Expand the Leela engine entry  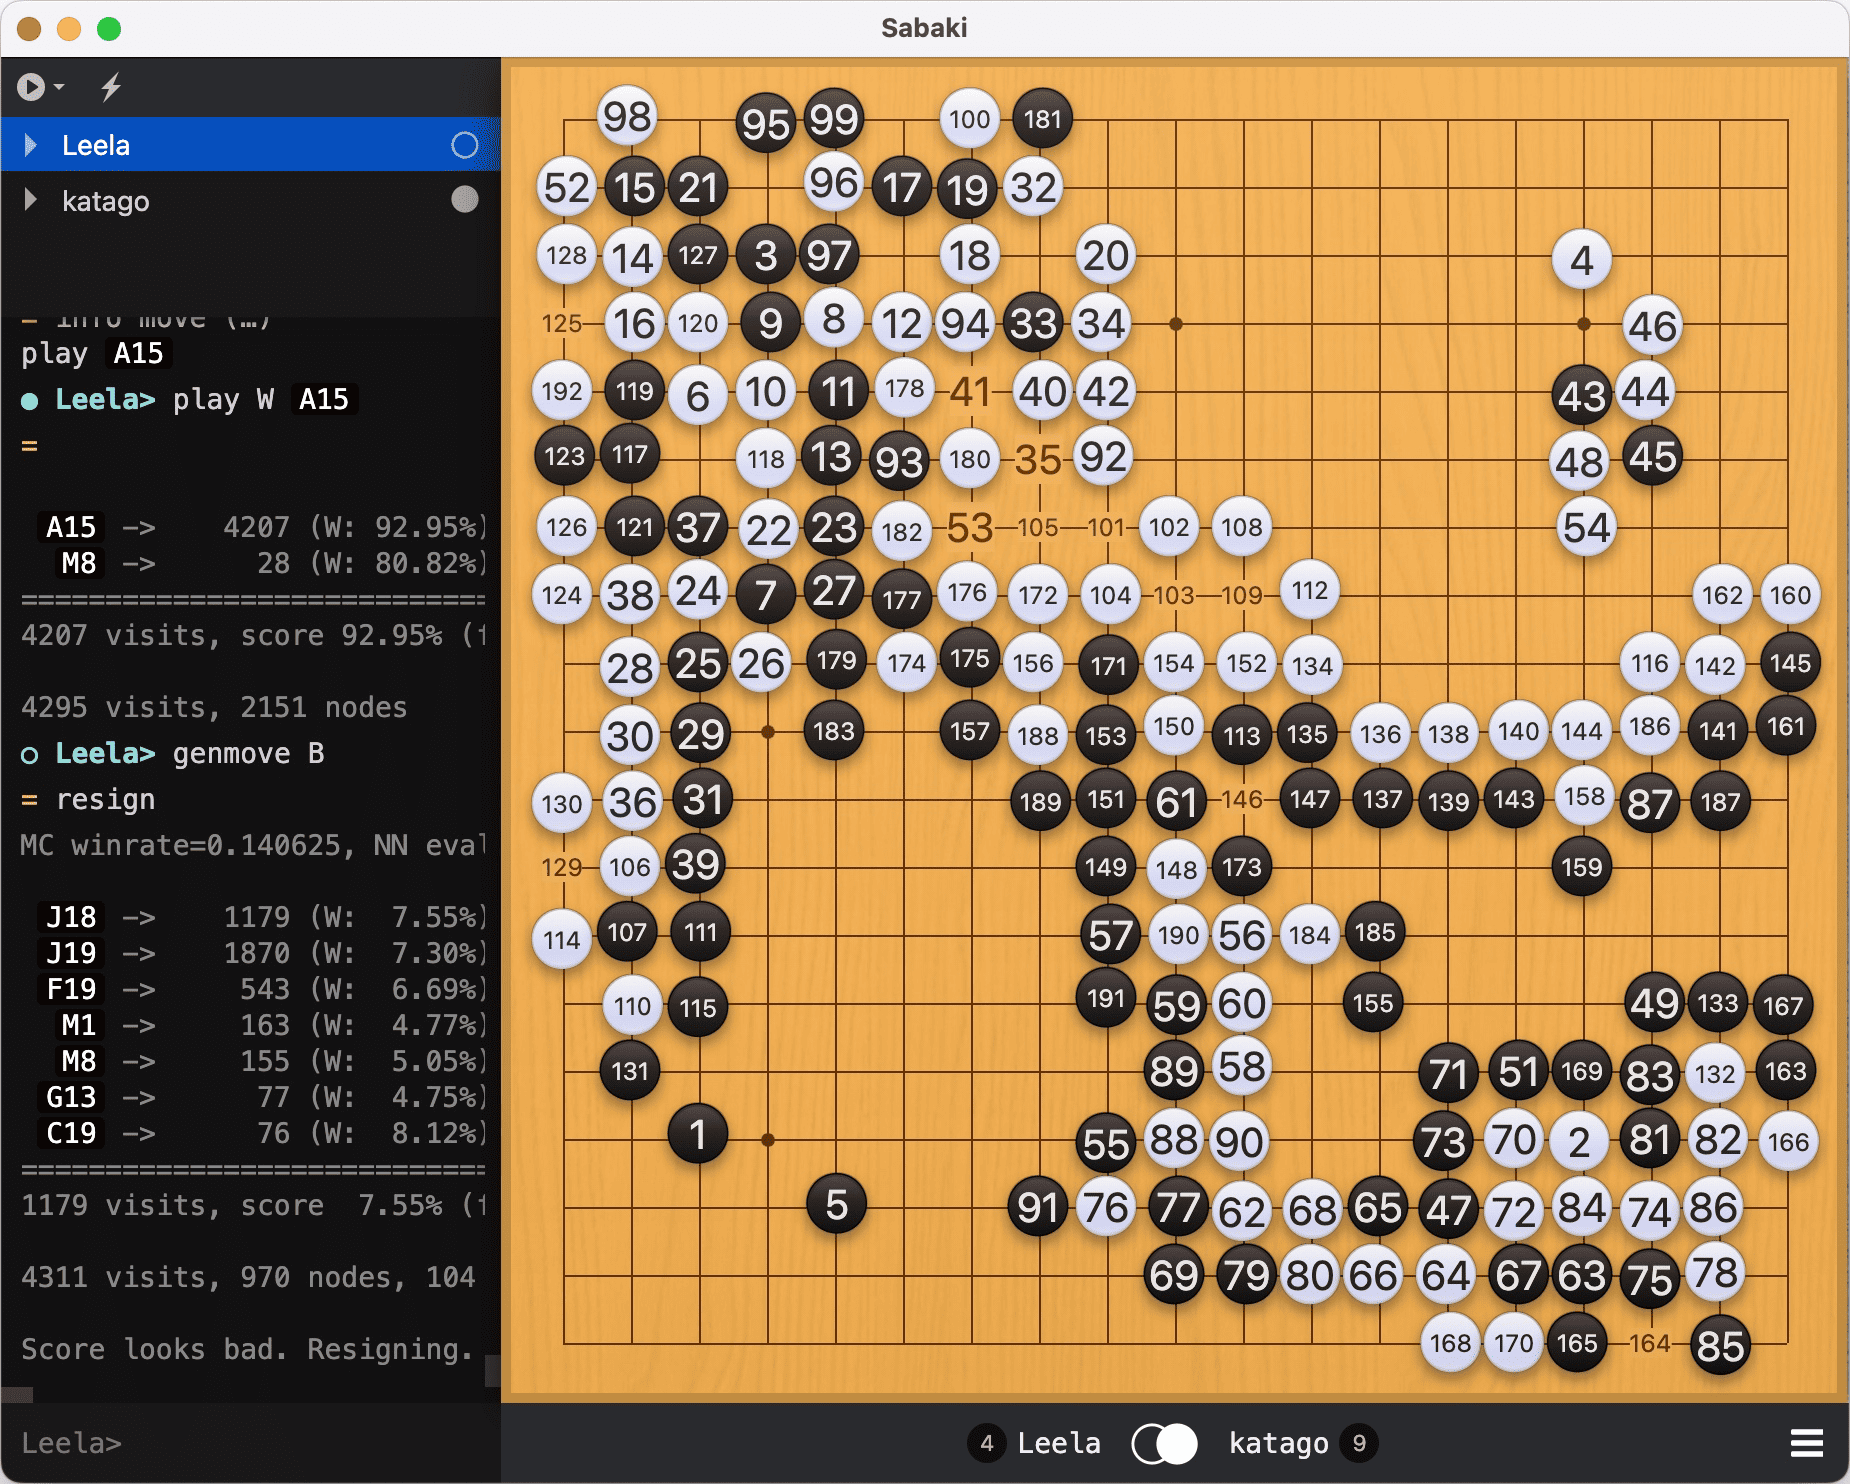pyautogui.click(x=30, y=146)
